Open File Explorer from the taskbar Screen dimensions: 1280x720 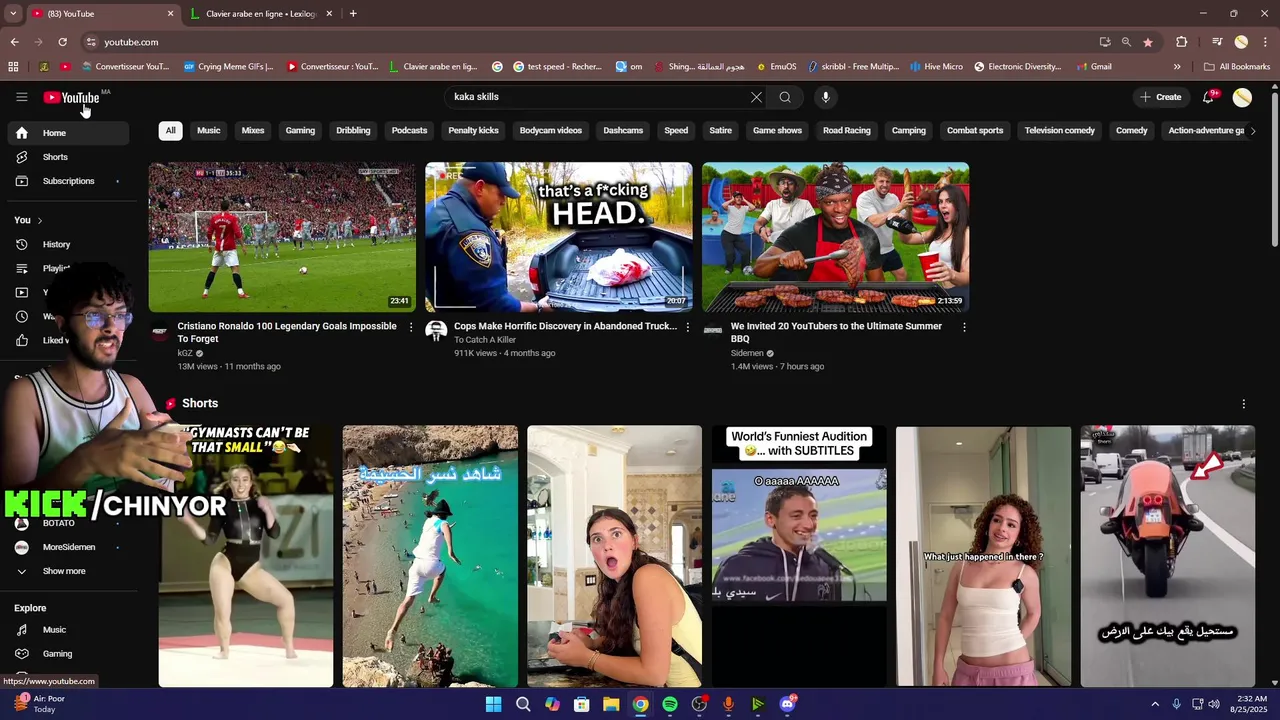point(611,704)
